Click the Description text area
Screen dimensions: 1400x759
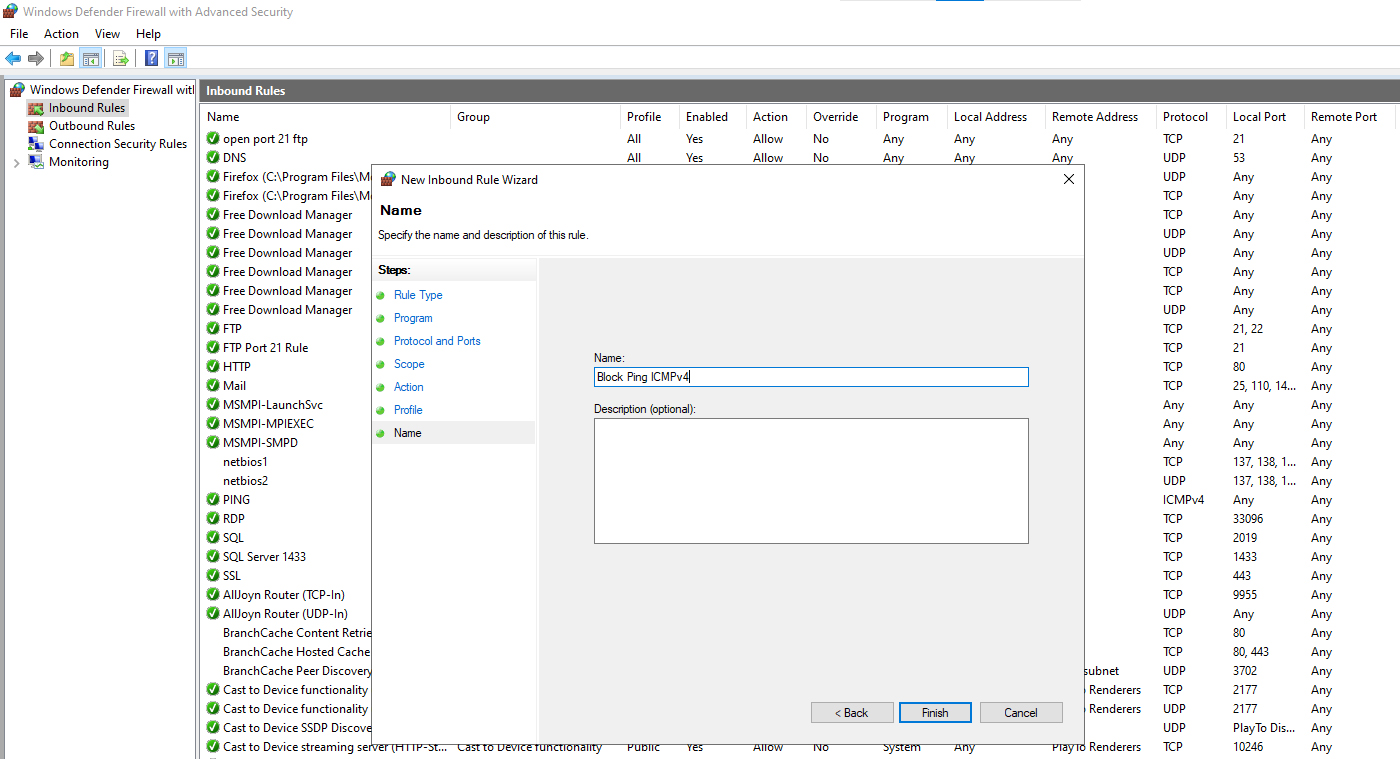pos(810,480)
